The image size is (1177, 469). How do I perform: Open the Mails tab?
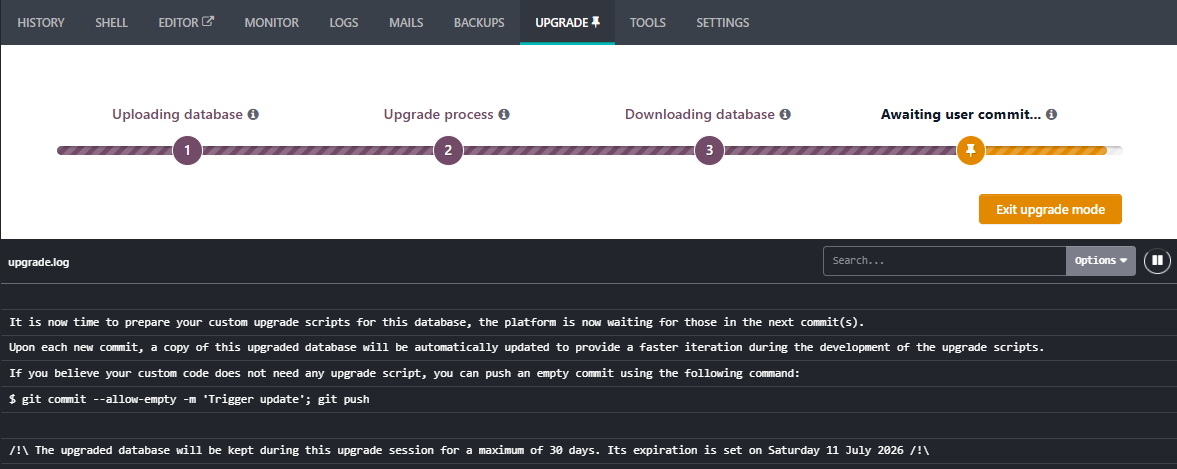tap(406, 23)
